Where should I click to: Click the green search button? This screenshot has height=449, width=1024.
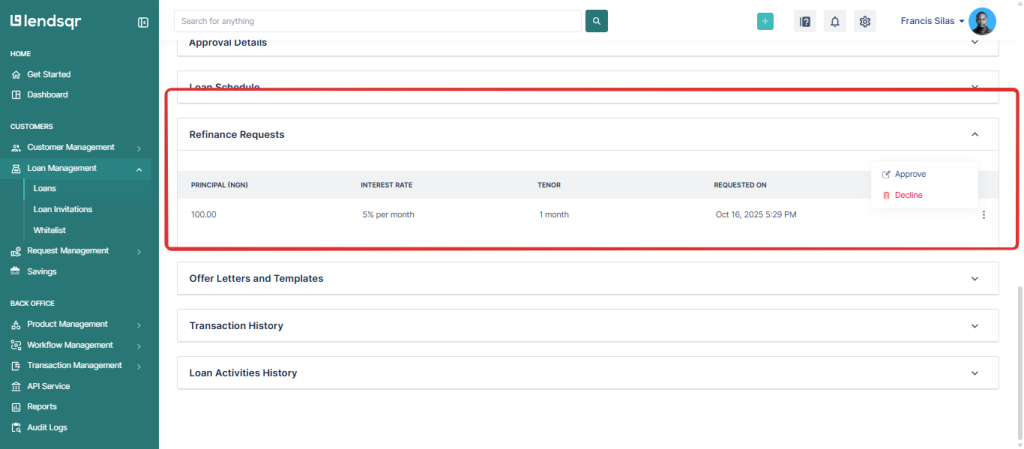596,21
